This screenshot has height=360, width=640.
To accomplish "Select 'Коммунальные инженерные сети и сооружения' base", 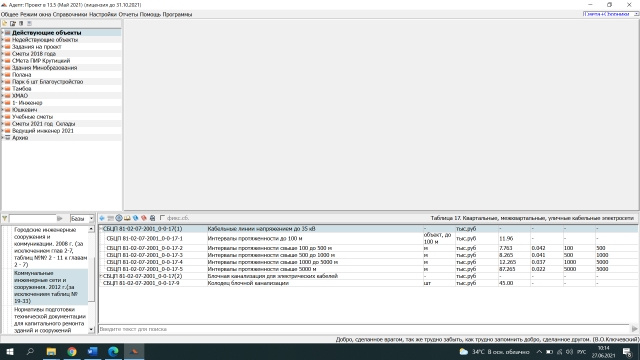I will (x=50, y=287).
